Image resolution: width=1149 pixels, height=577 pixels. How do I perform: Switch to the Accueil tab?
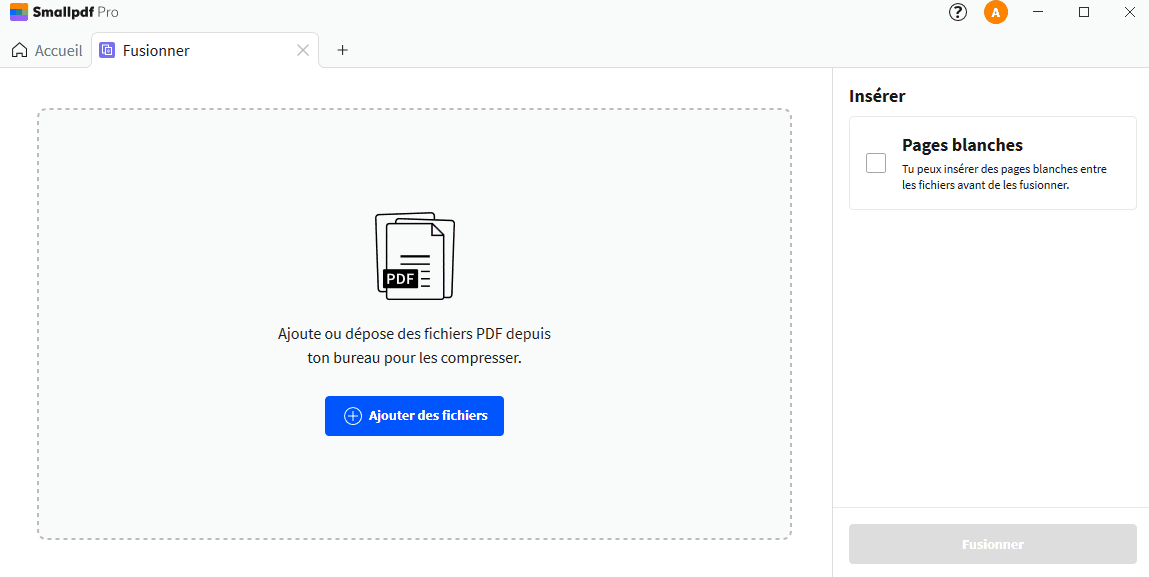click(x=47, y=51)
